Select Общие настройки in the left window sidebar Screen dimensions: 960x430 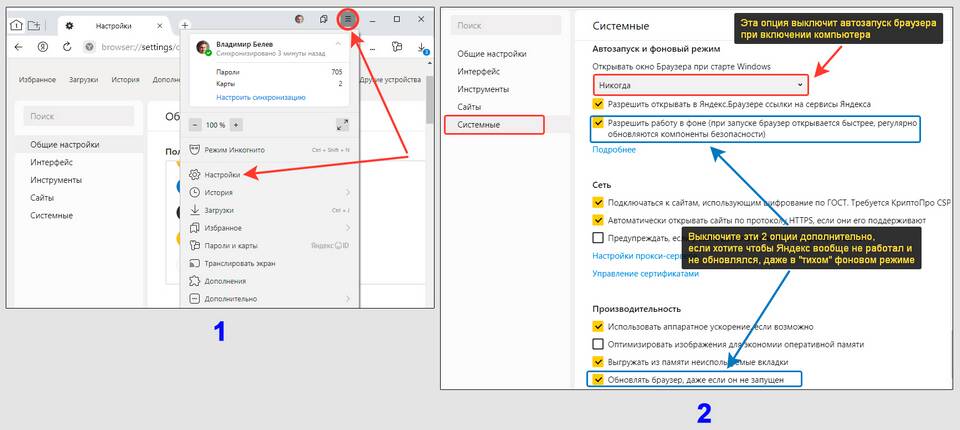pyautogui.click(x=64, y=145)
